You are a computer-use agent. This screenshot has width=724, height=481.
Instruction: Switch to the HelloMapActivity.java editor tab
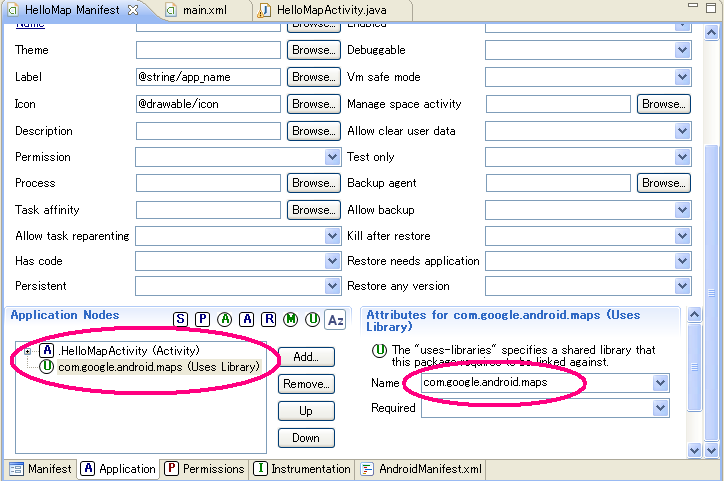[332, 10]
